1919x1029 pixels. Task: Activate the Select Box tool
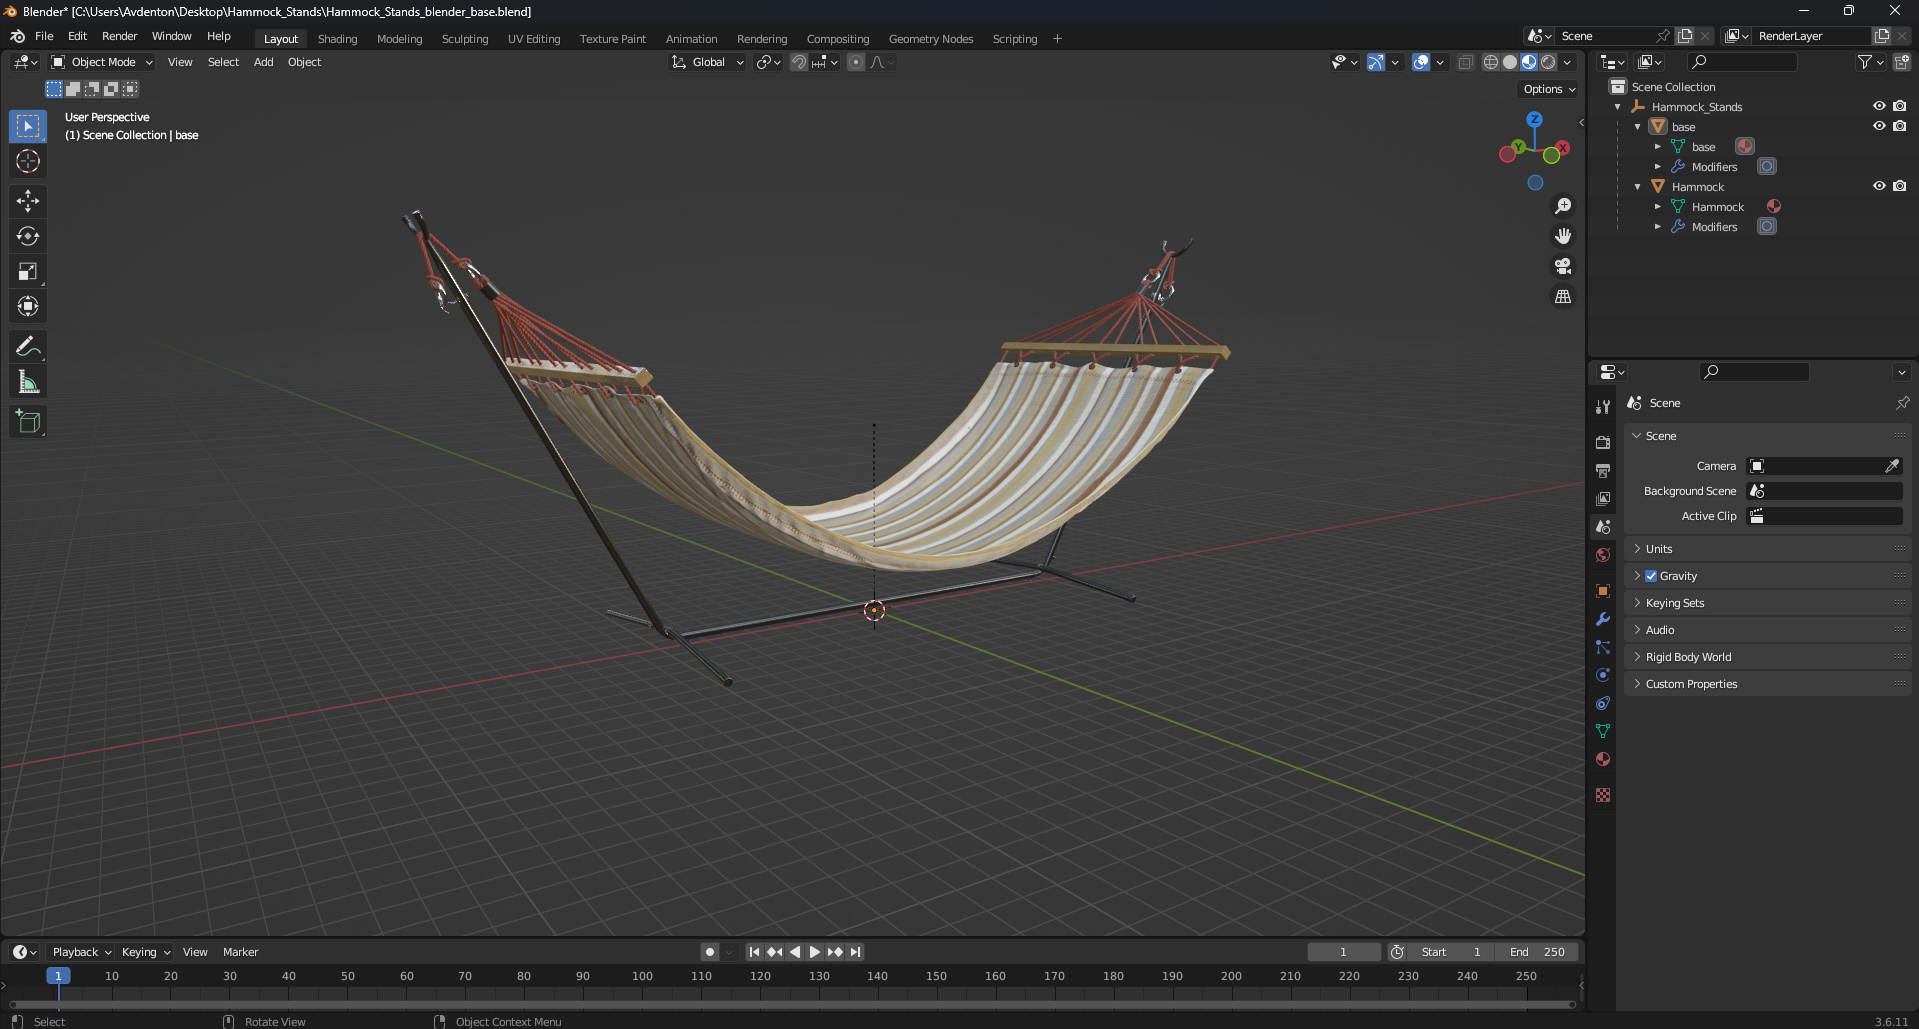pos(28,126)
